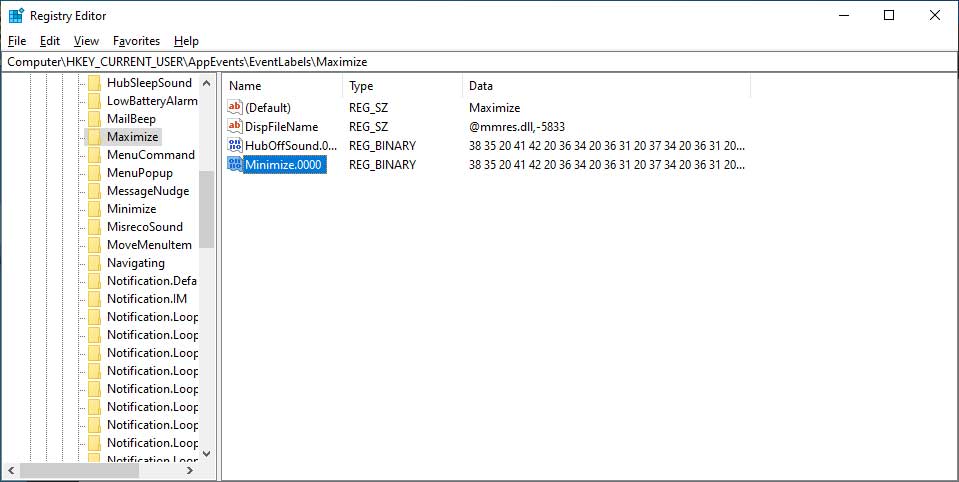
Task: Select the HubOffSound.0... value name
Action: pos(291,146)
